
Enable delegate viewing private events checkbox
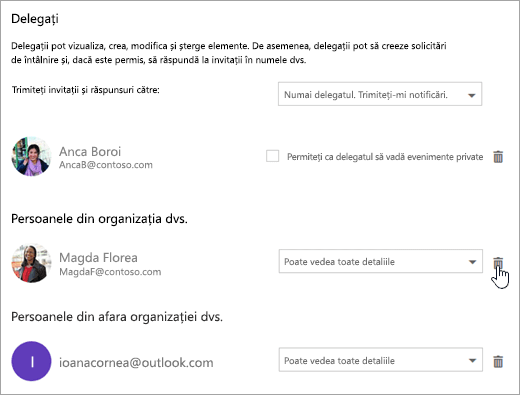click(272, 156)
